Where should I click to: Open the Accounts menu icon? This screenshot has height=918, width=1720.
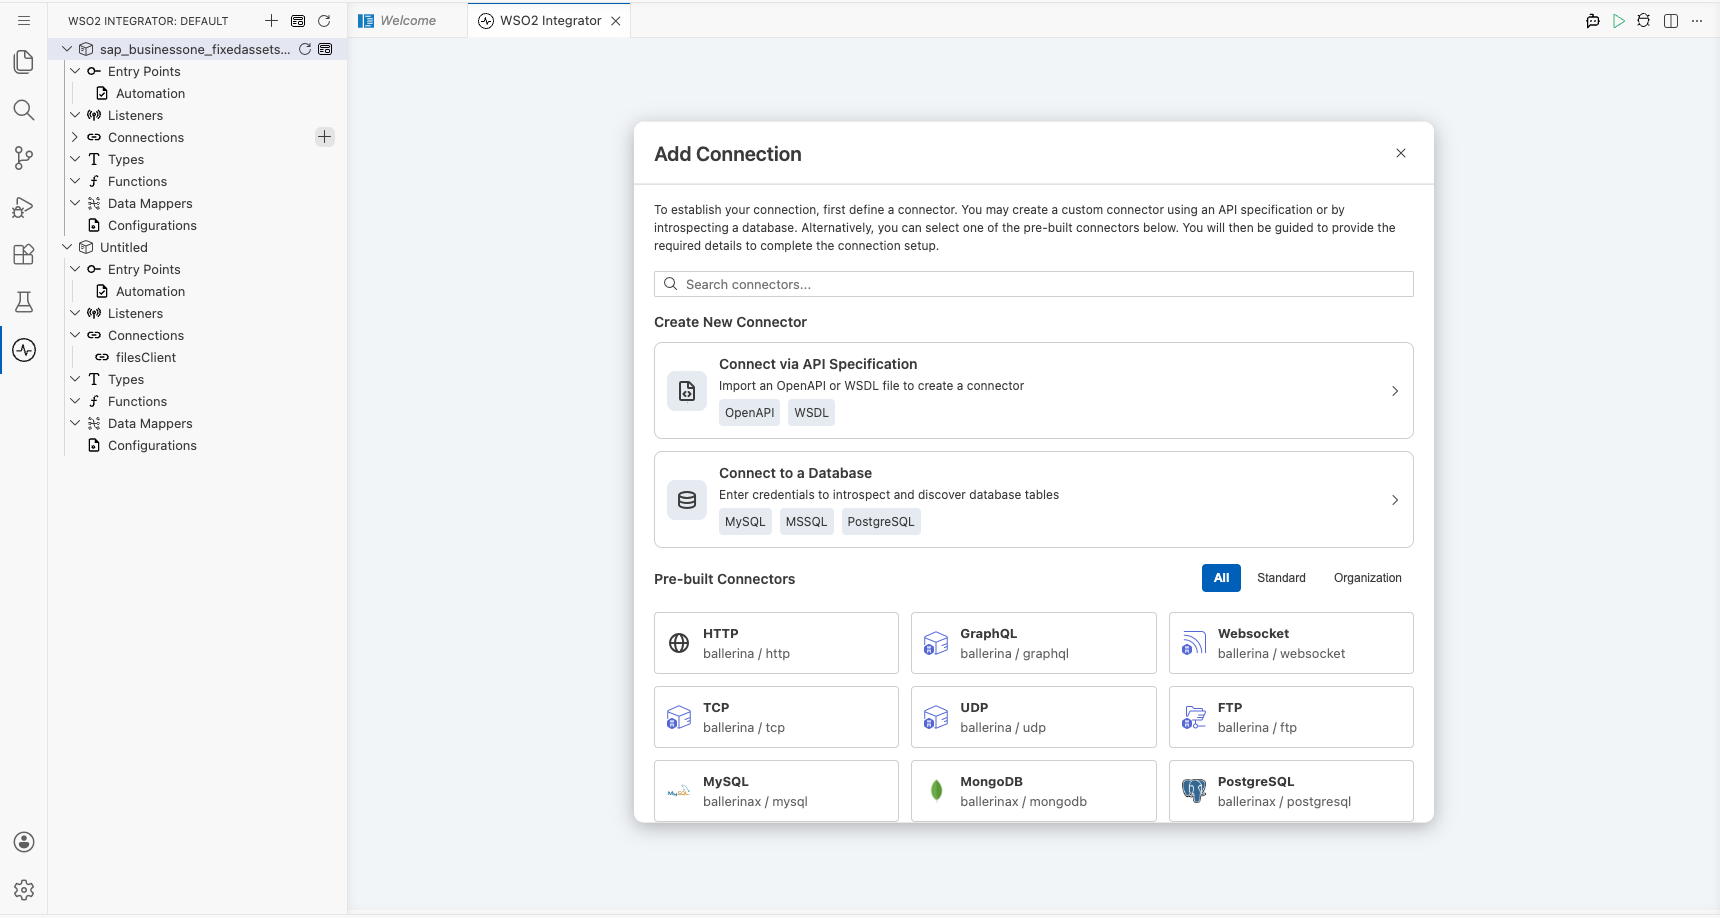click(x=24, y=842)
